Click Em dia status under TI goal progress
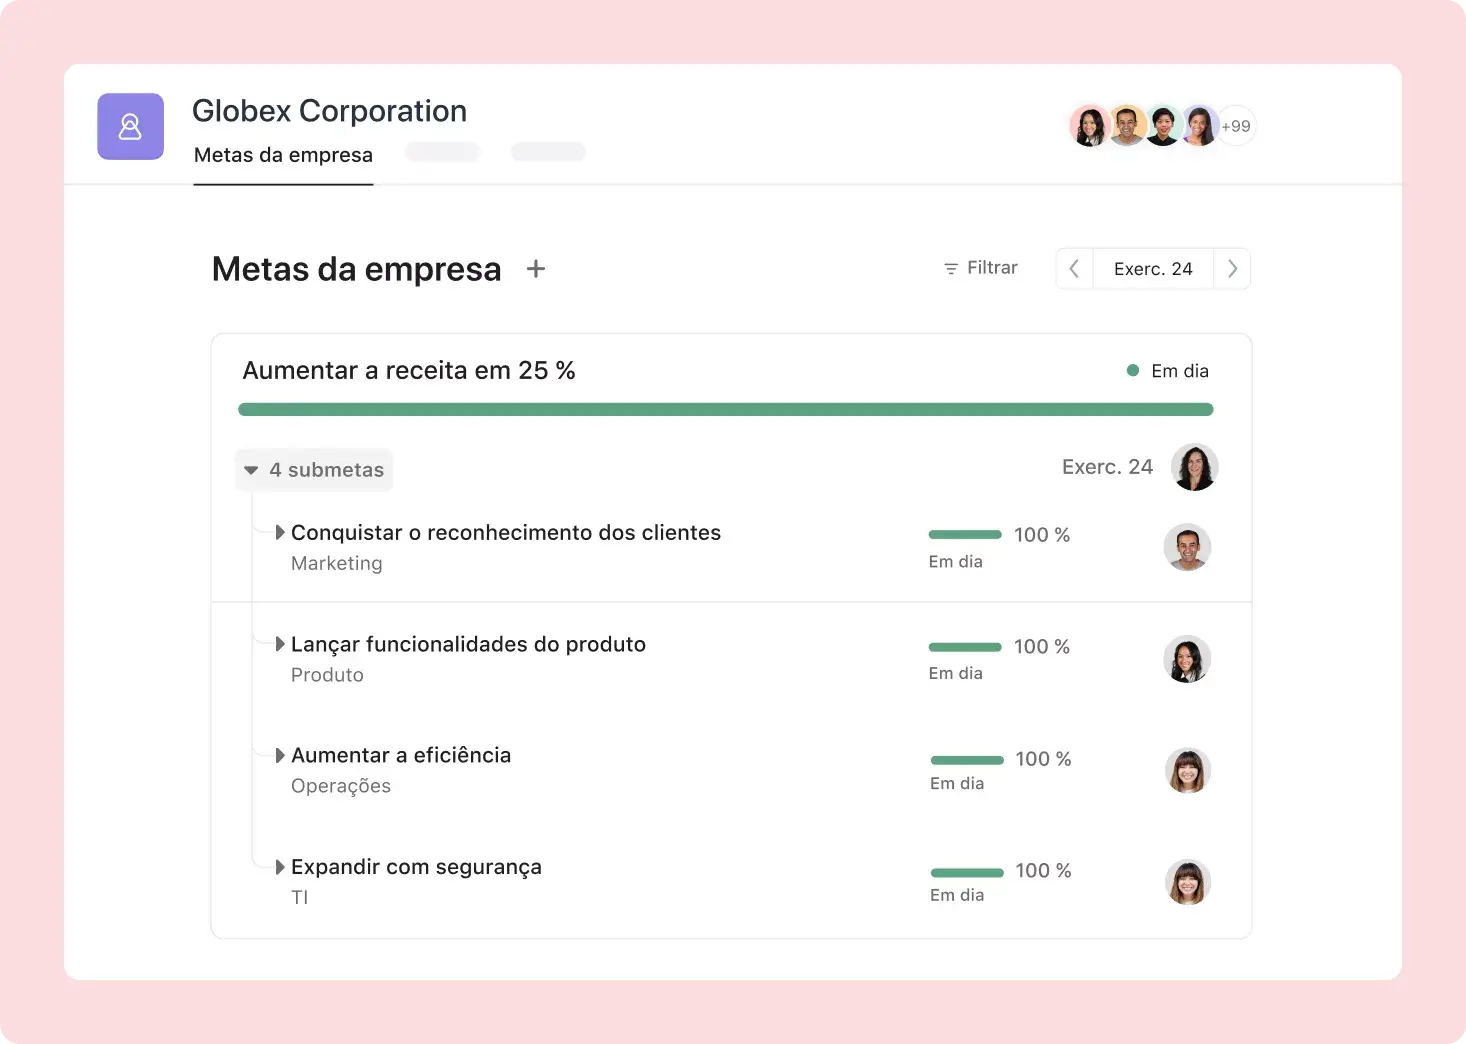 957,896
